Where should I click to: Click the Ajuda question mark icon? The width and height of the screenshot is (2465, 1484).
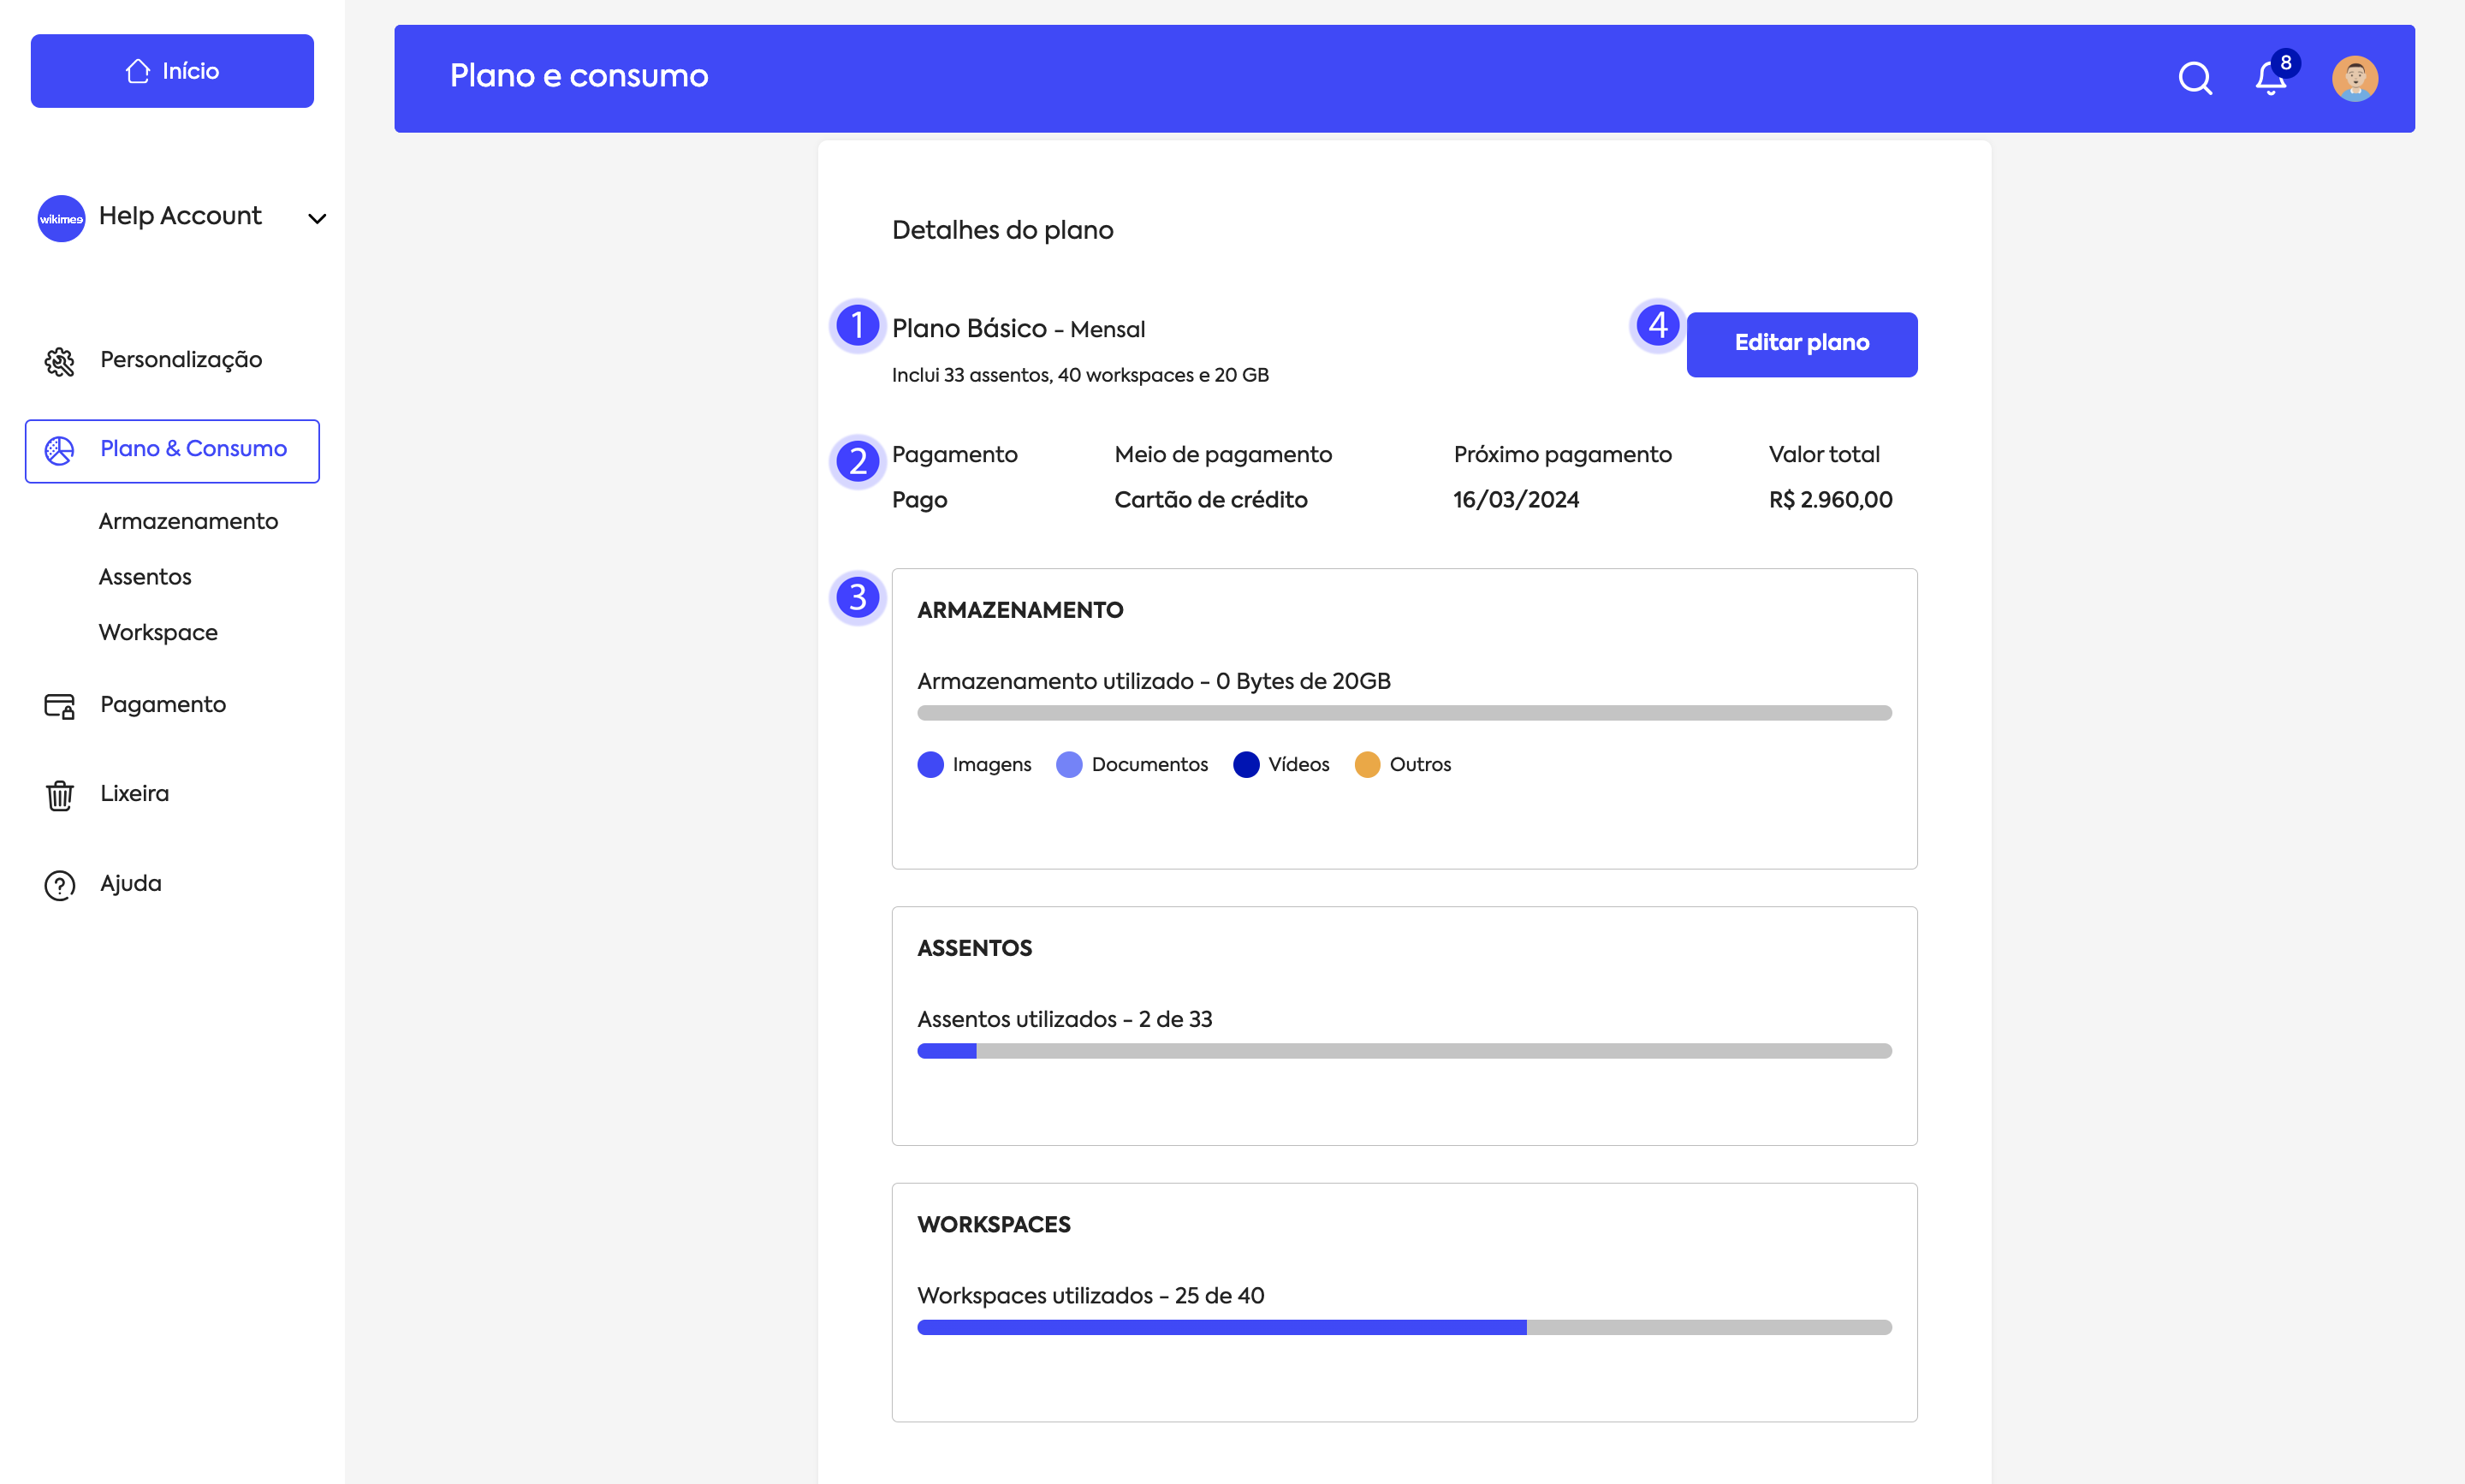[60, 885]
